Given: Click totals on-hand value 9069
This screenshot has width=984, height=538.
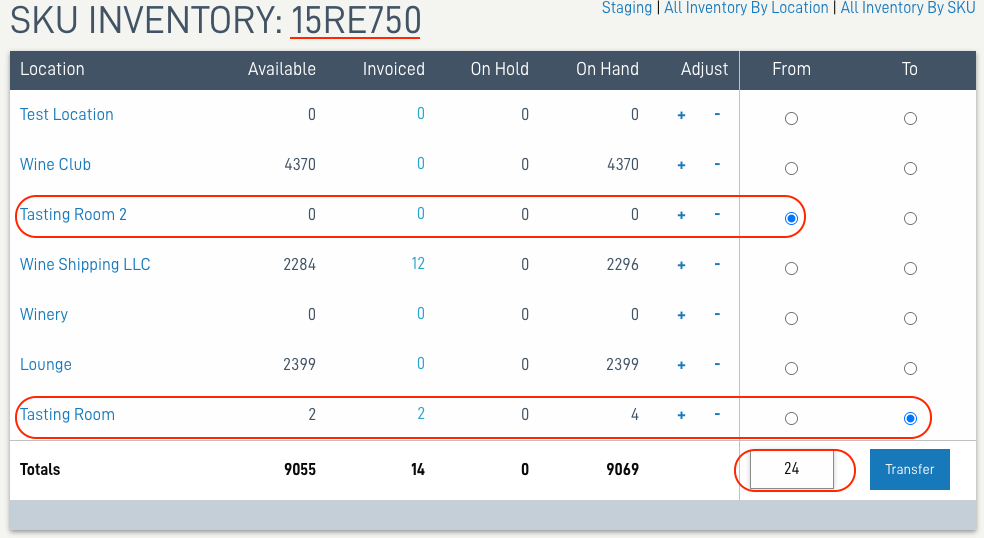Looking at the screenshot, I should click(x=623, y=470).
